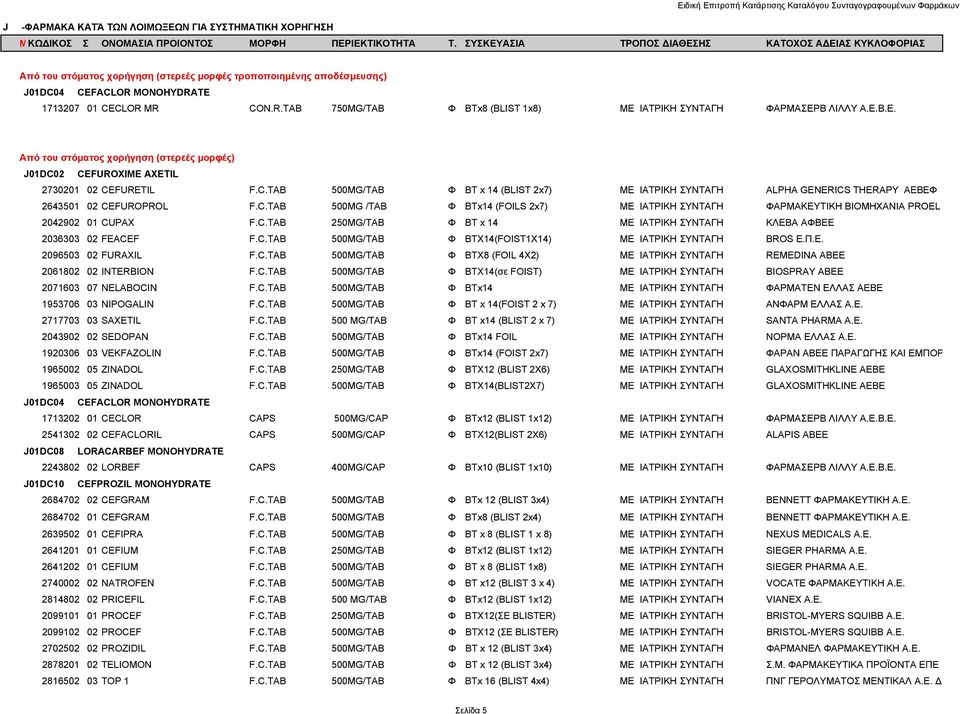The height and width of the screenshot is (714, 960).
Task: Click product name CECLOR MR
Action: click(x=130, y=108)
